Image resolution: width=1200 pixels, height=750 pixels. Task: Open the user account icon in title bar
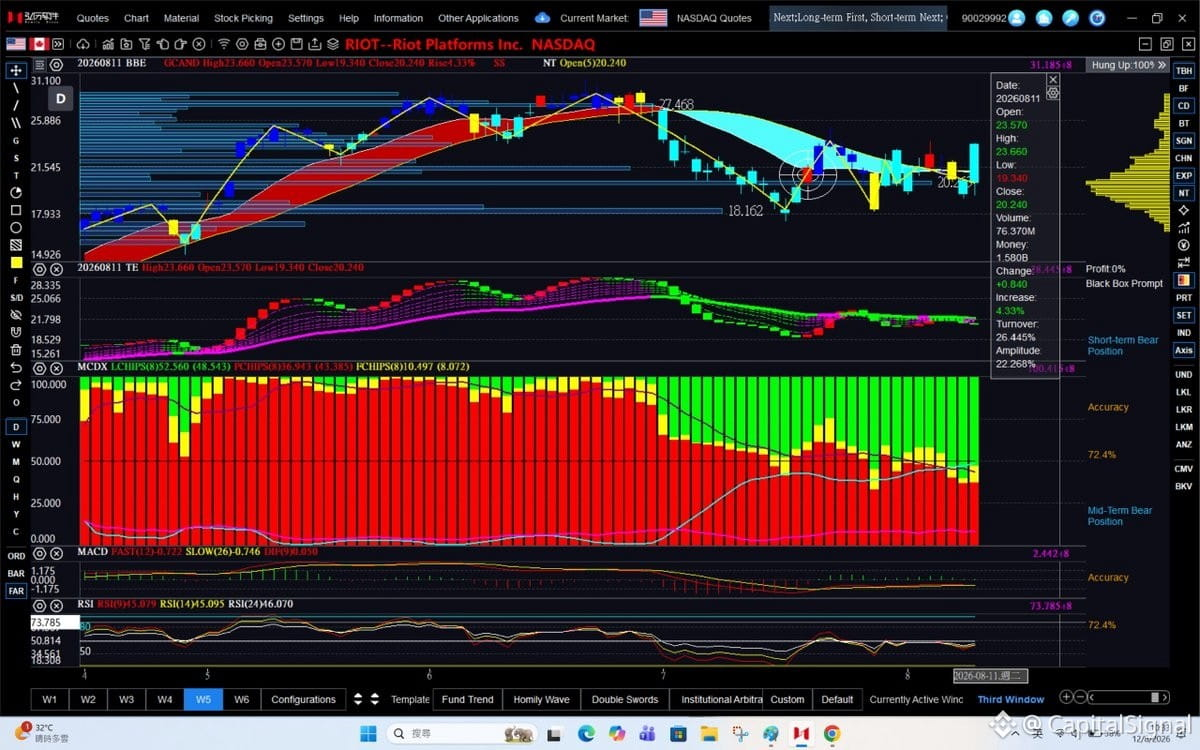[1017, 18]
